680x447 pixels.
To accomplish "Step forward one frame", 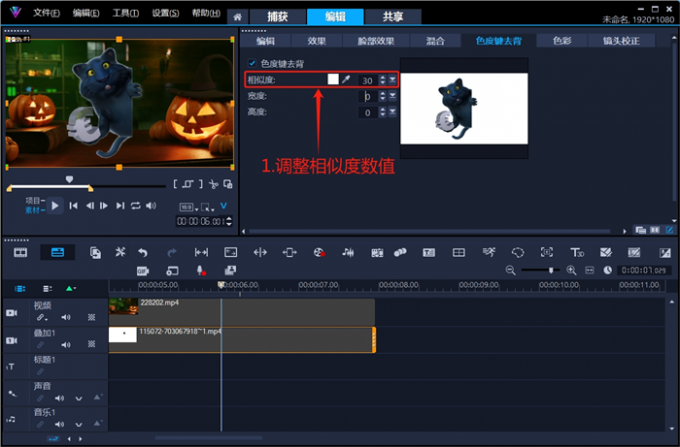I will click(104, 206).
